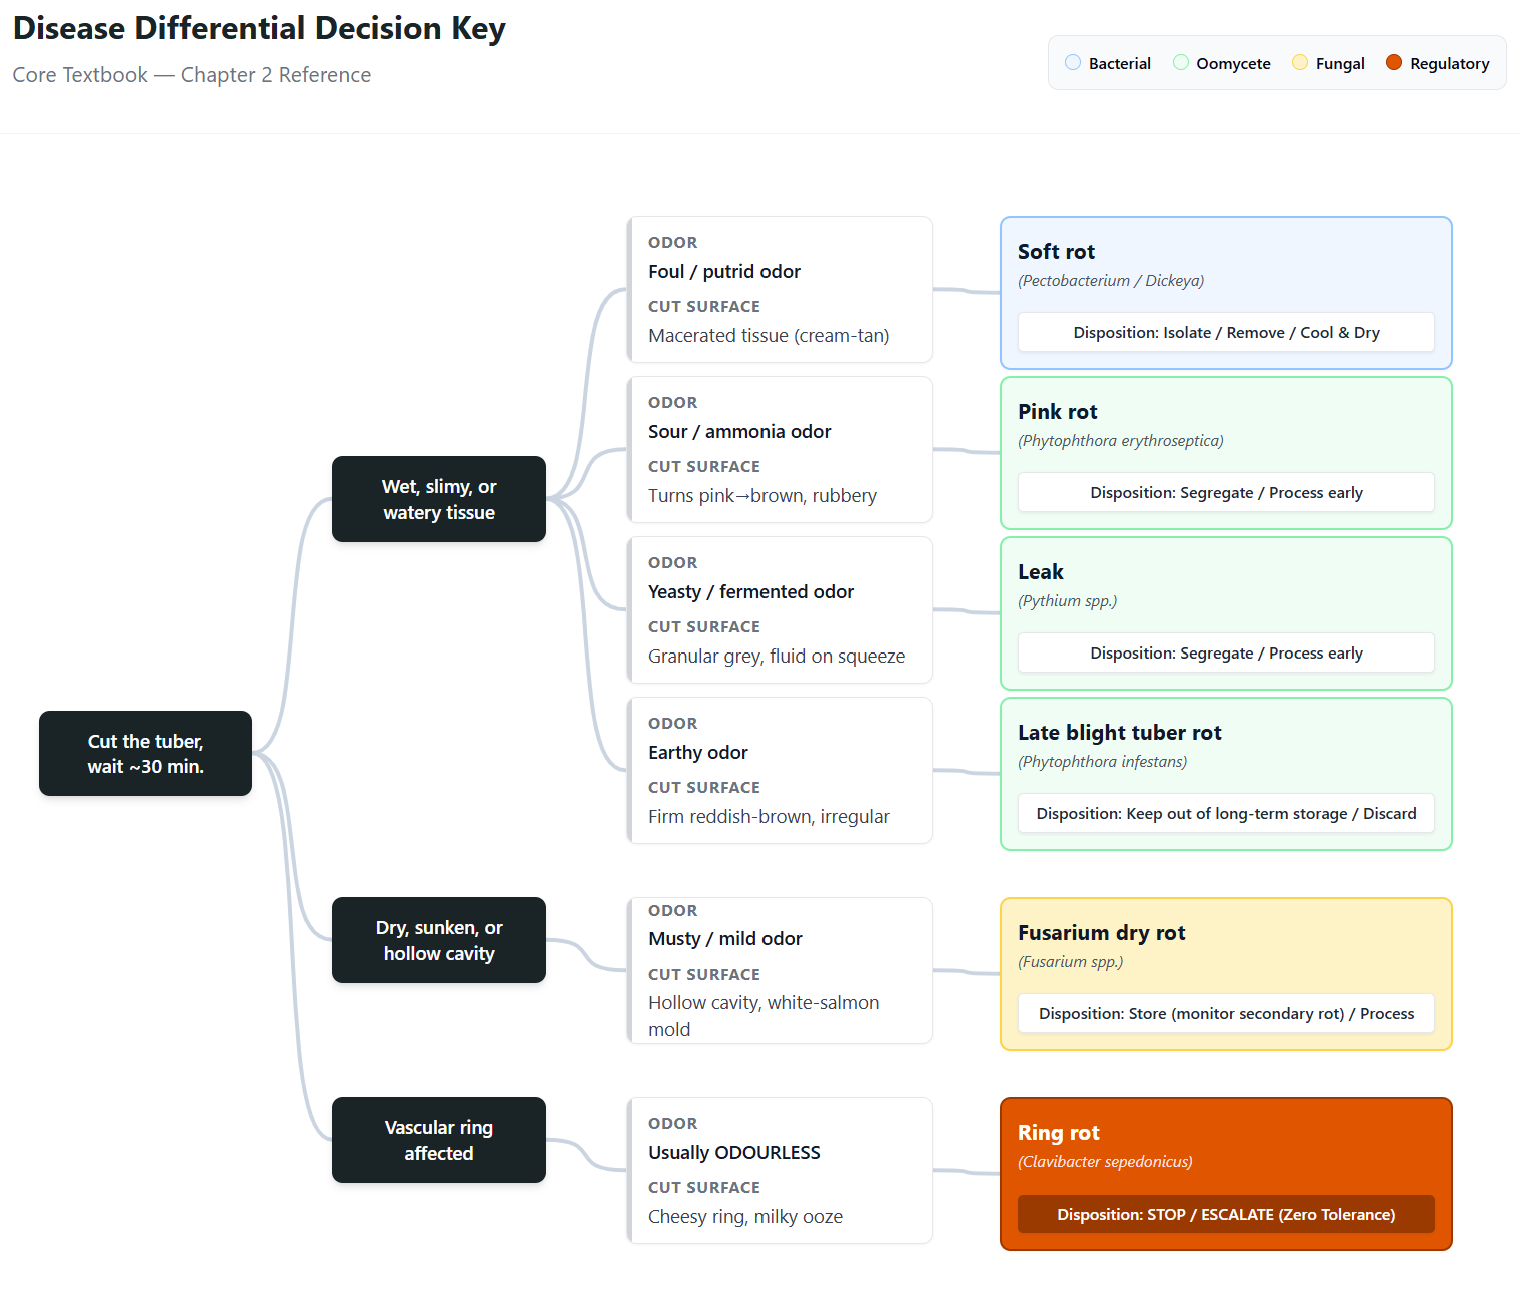Screen dimensions: 1520x1302
Task: Click 'Keep out of long-term storage / Discard' disposition
Action: point(1226,813)
